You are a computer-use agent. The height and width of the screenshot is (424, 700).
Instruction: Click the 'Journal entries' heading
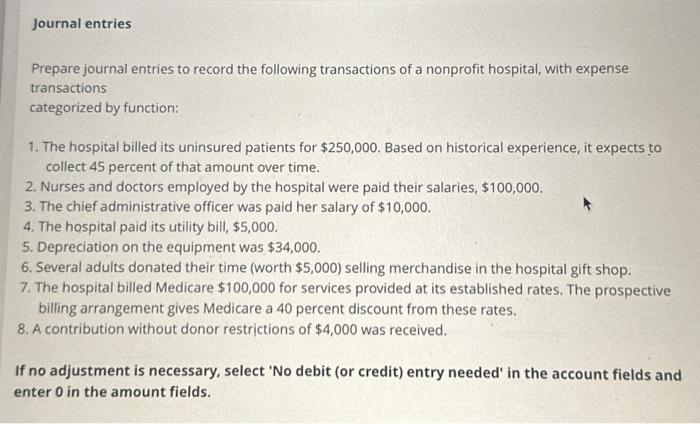(82, 24)
